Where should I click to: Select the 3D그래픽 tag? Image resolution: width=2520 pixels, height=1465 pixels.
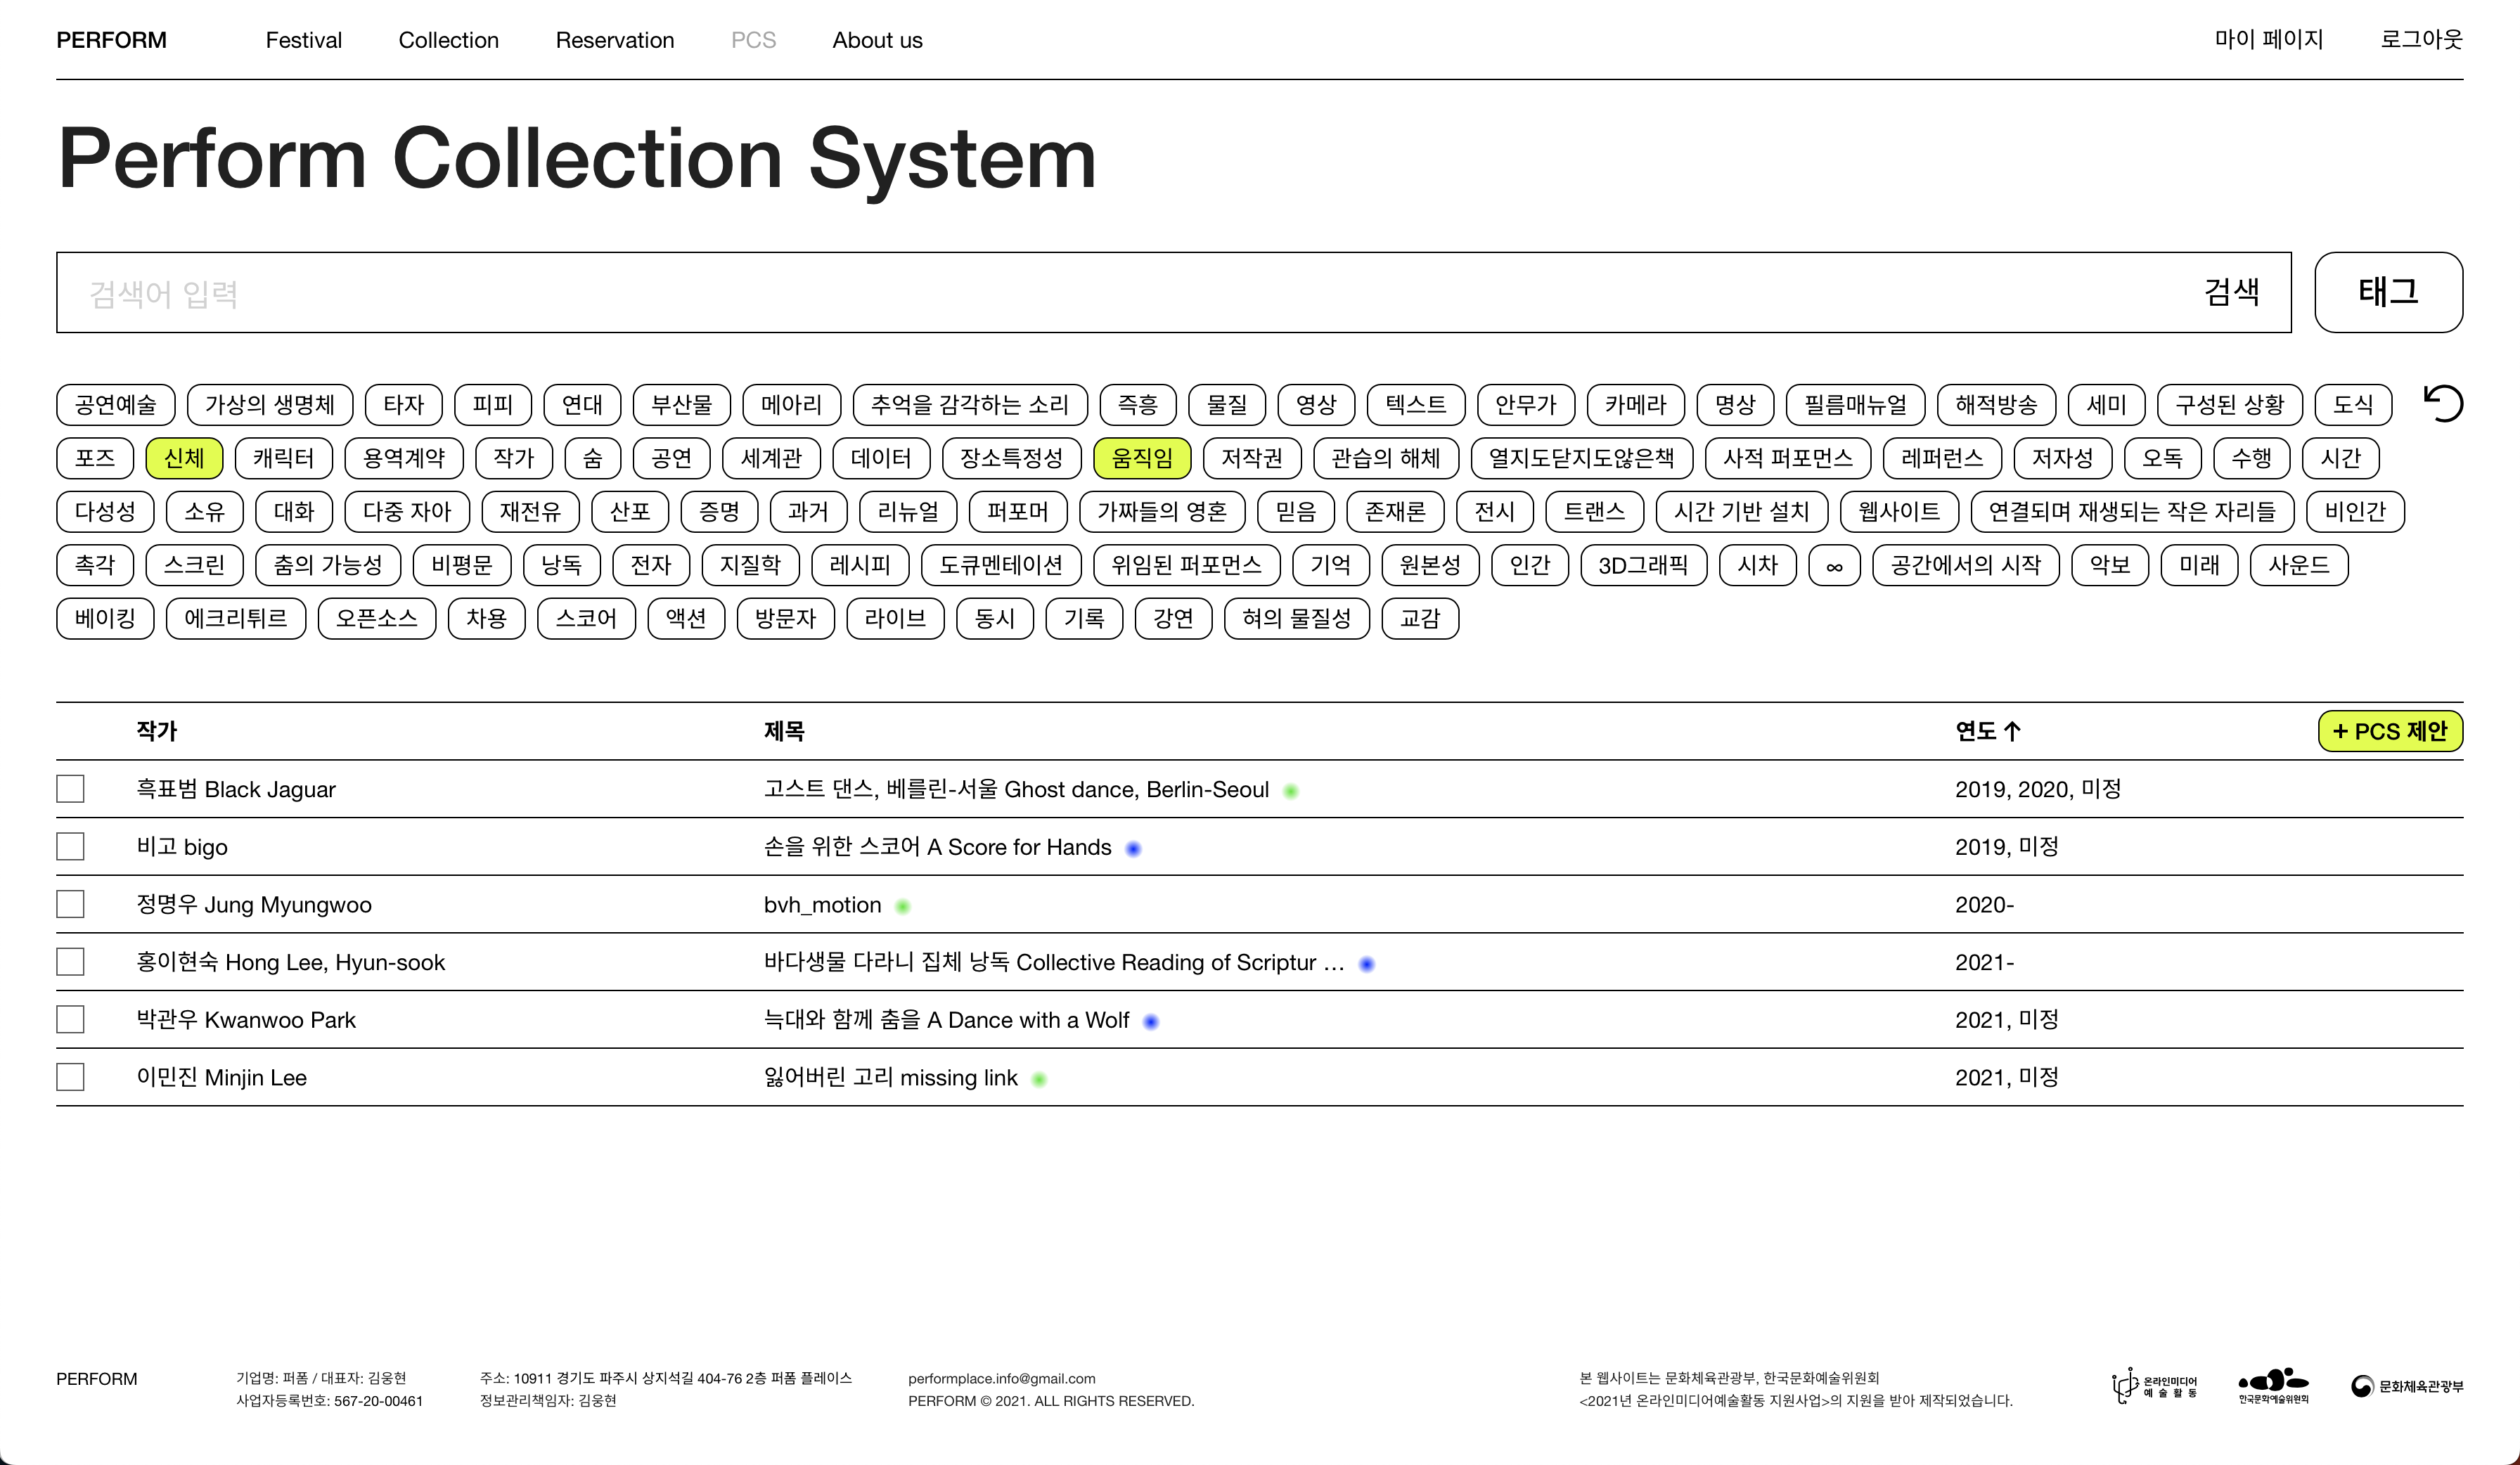point(1643,565)
